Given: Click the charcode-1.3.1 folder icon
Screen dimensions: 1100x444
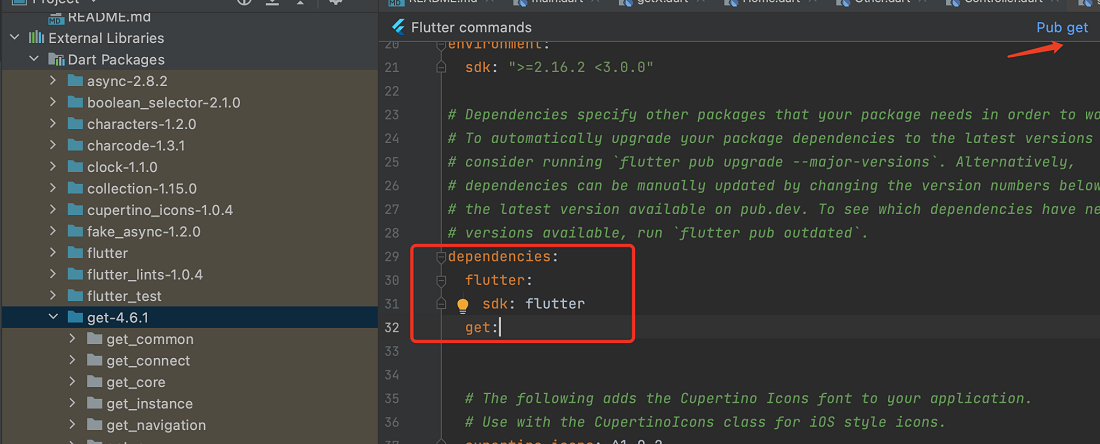Looking at the screenshot, I should tap(75, 145).
